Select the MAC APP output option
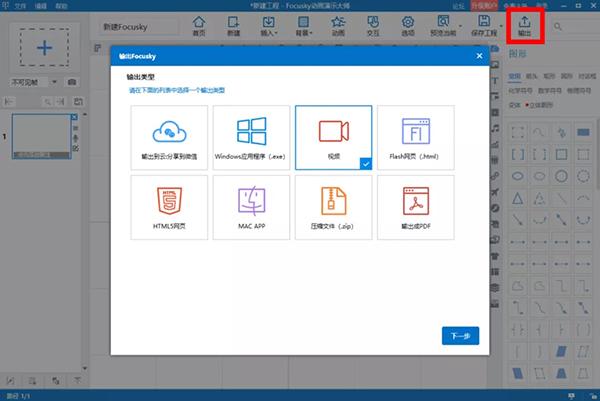The width and height of the screenshot is (600, 401). click(x=252, y=207)
